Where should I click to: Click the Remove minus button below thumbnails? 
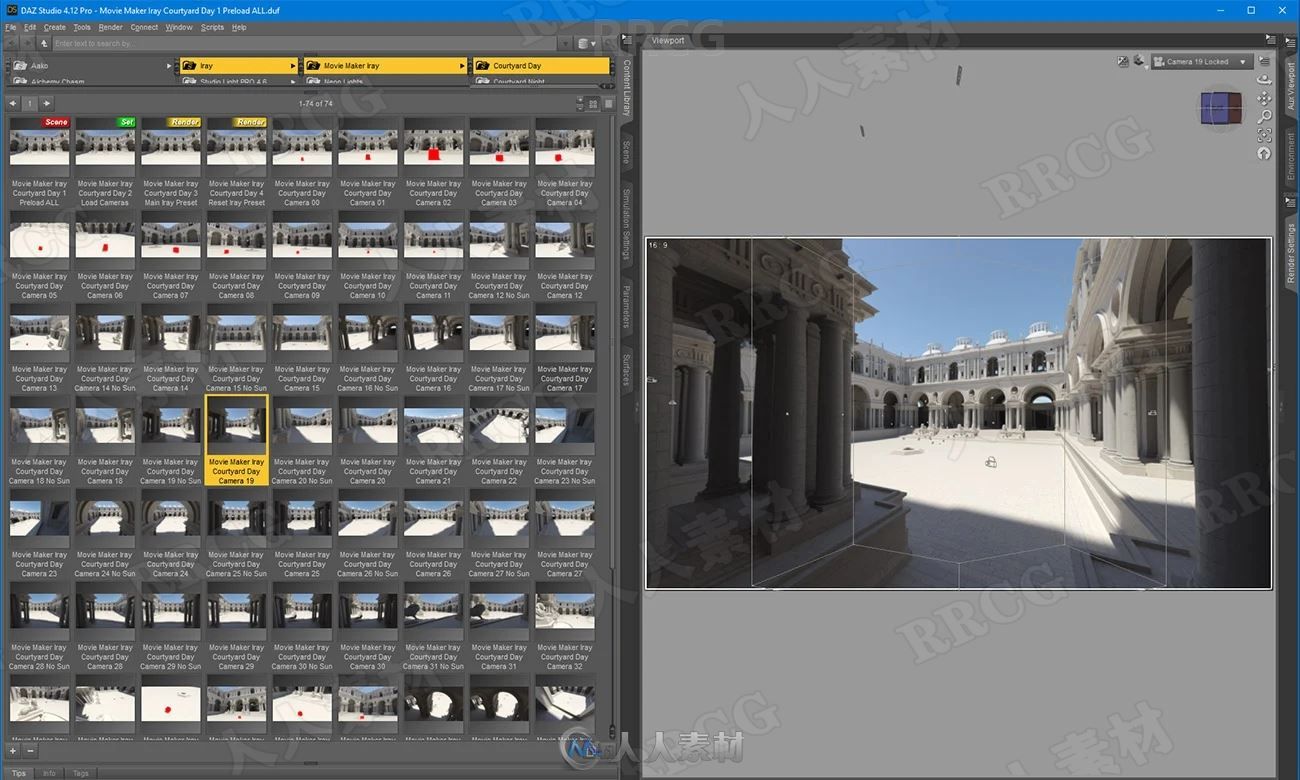pos(30,750)
